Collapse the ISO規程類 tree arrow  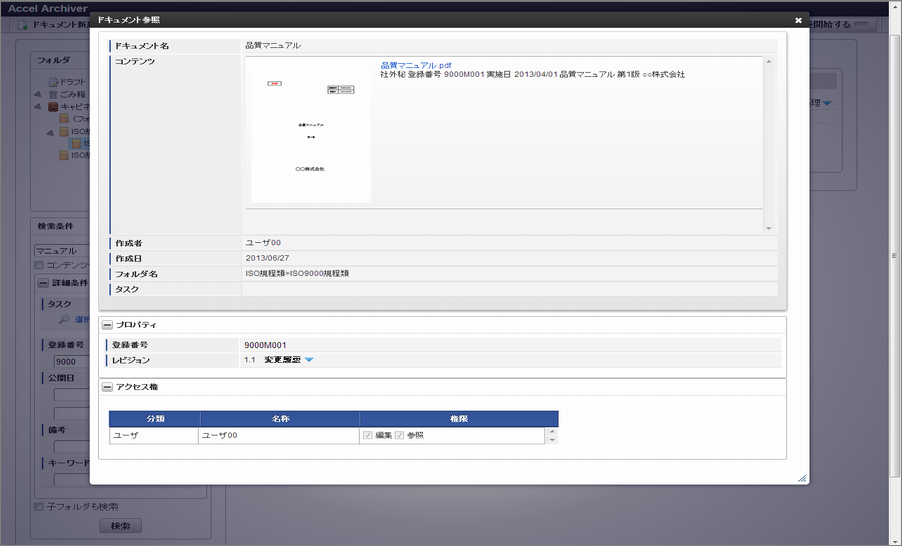49,132
